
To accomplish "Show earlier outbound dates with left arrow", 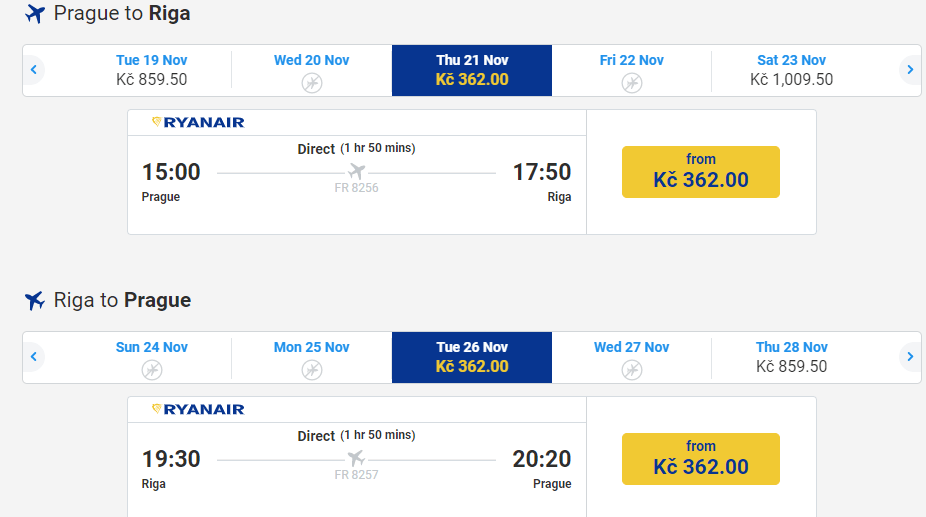I will click(34, 70).
